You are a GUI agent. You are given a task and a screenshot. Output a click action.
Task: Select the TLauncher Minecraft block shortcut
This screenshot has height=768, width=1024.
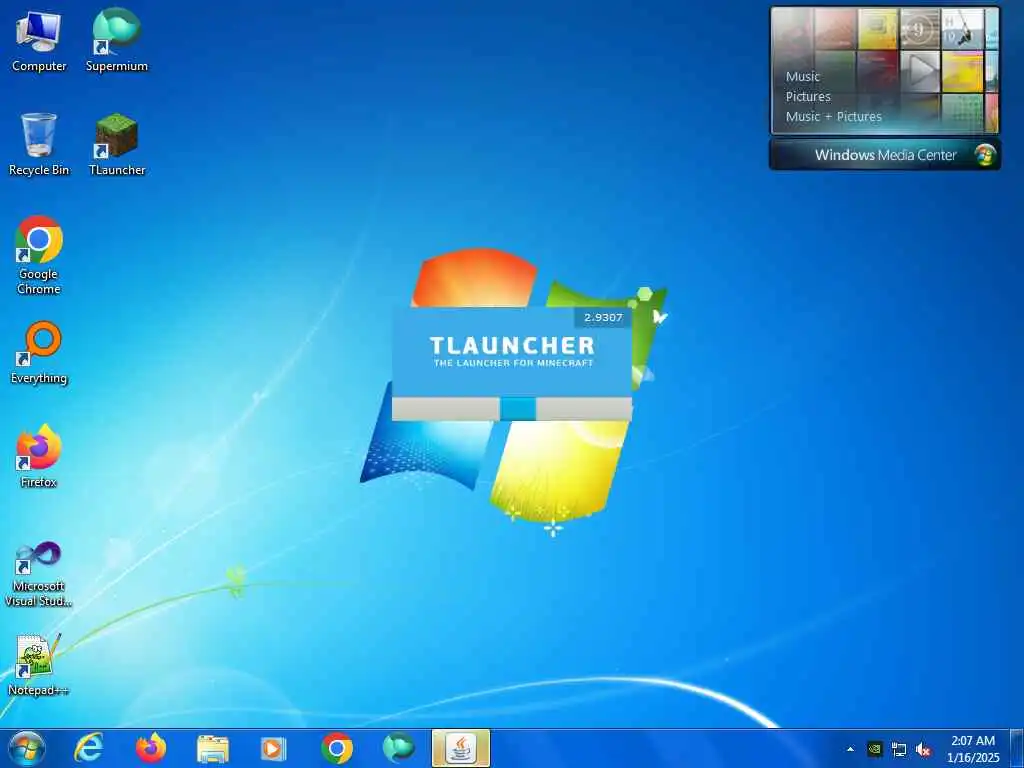coord(117,144)
